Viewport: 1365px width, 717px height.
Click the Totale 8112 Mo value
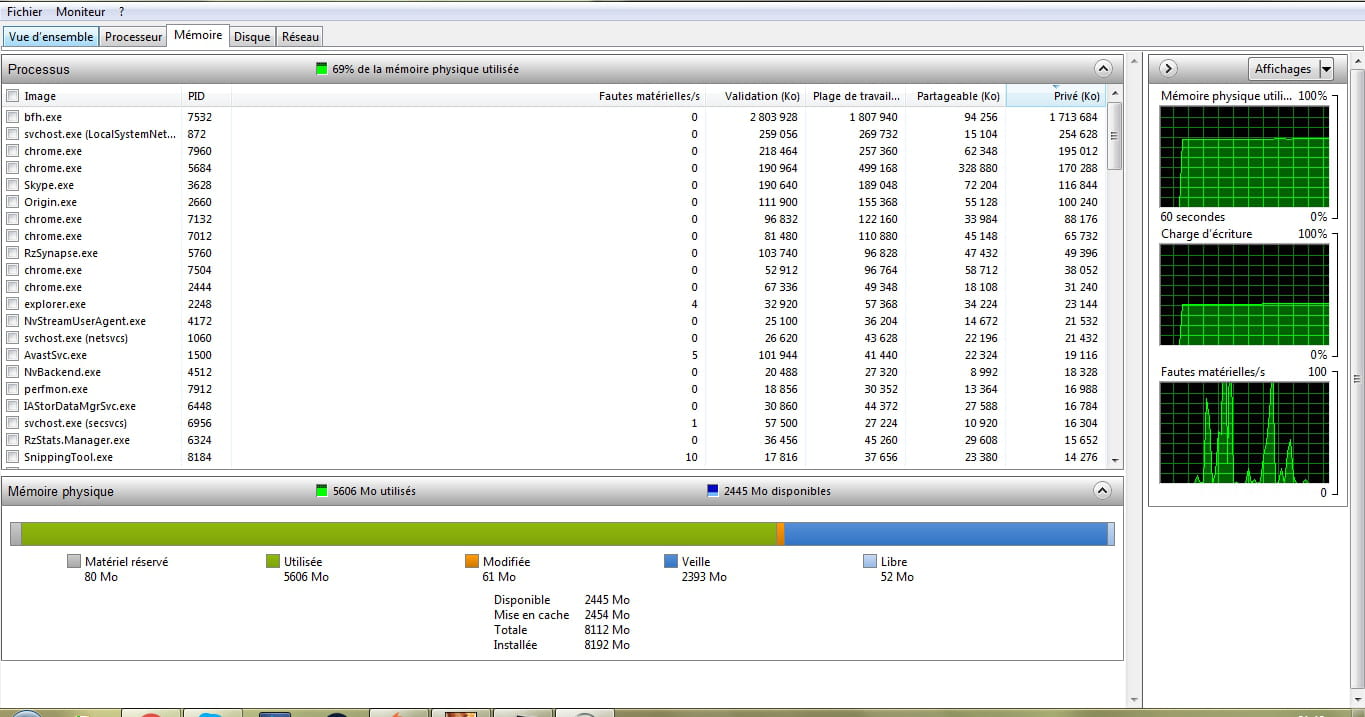(607, 630)
